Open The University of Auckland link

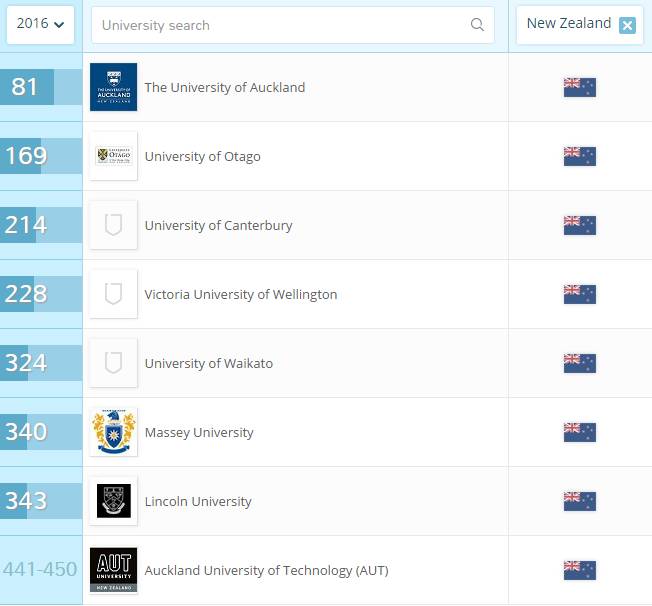[225, 87]
